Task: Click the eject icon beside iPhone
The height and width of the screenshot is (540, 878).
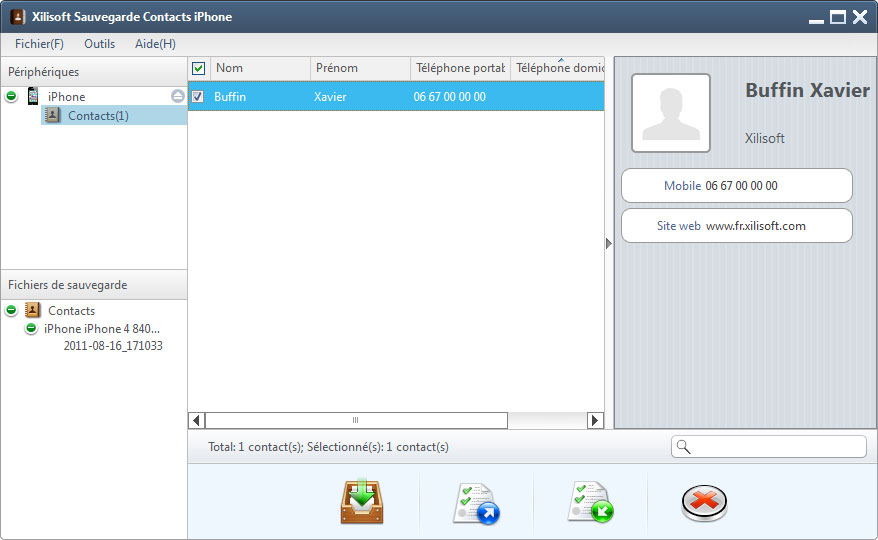Action: click(178, 96)
